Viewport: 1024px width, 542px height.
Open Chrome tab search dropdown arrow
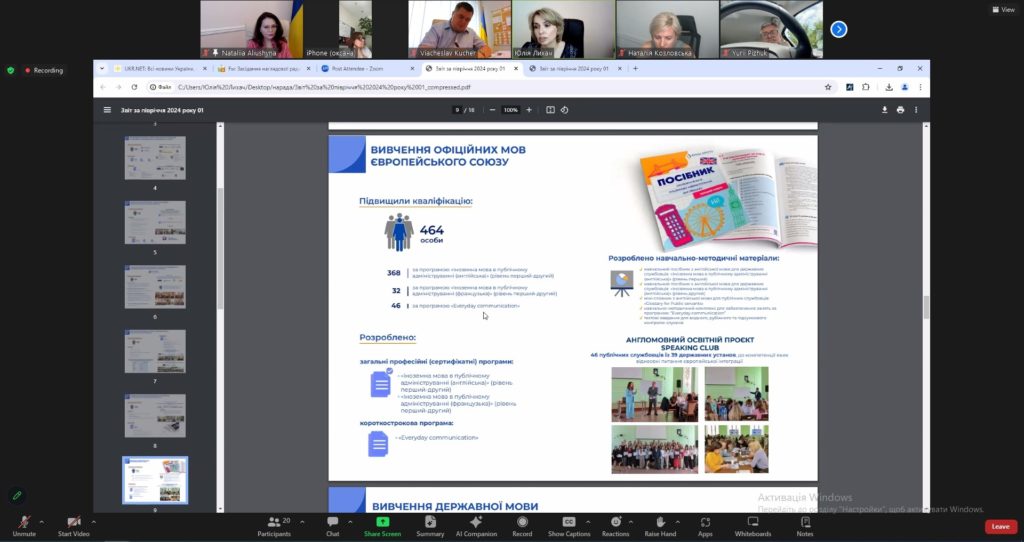tap(102, 68)
